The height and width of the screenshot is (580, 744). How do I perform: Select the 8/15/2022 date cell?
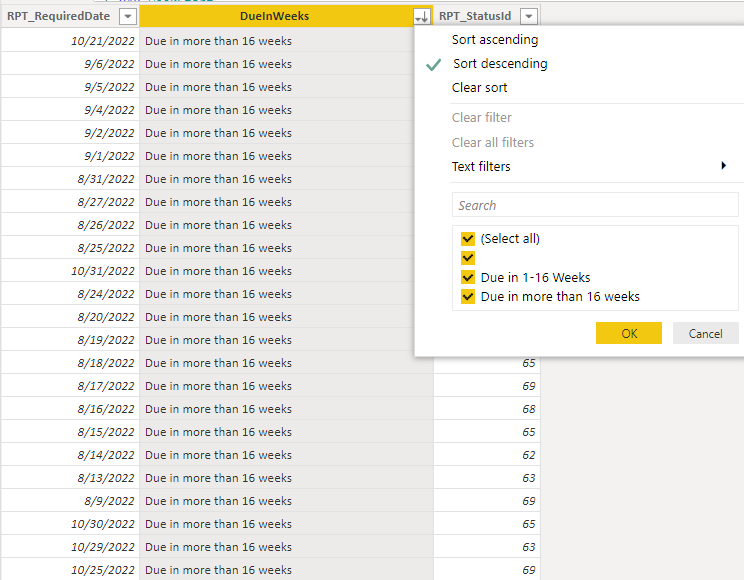coord(70,432)
